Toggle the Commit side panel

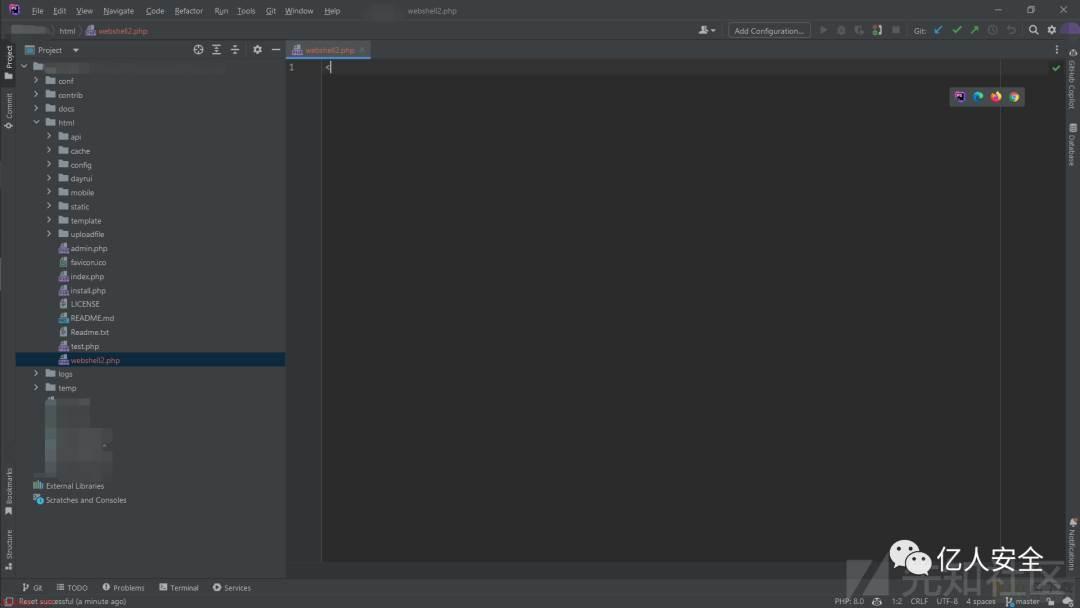point(8,111)
